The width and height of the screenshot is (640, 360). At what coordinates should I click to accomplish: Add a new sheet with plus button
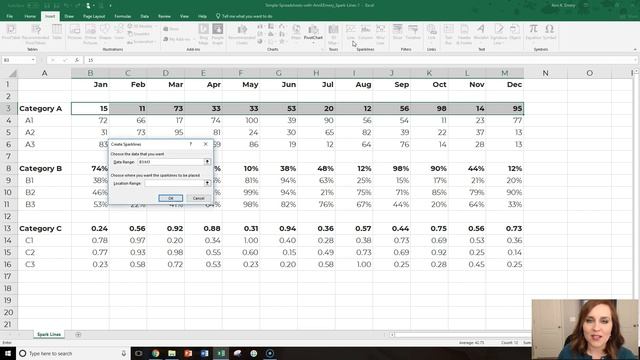coord(78,334)
